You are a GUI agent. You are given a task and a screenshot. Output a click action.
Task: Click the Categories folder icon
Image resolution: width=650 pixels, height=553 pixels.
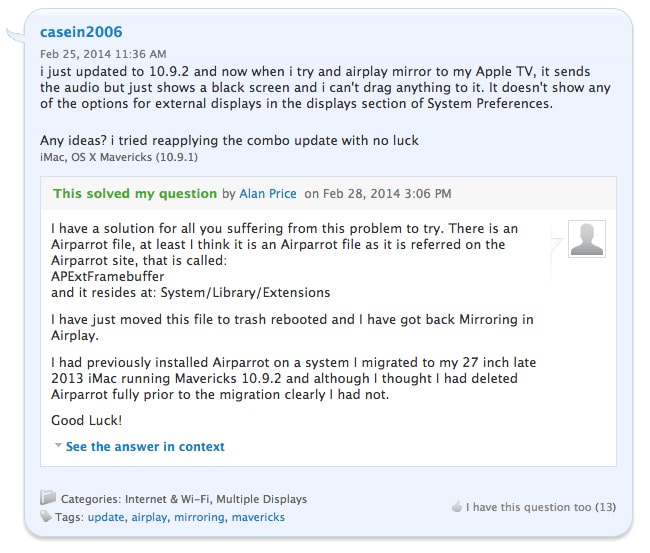click(x=48, y=497)
